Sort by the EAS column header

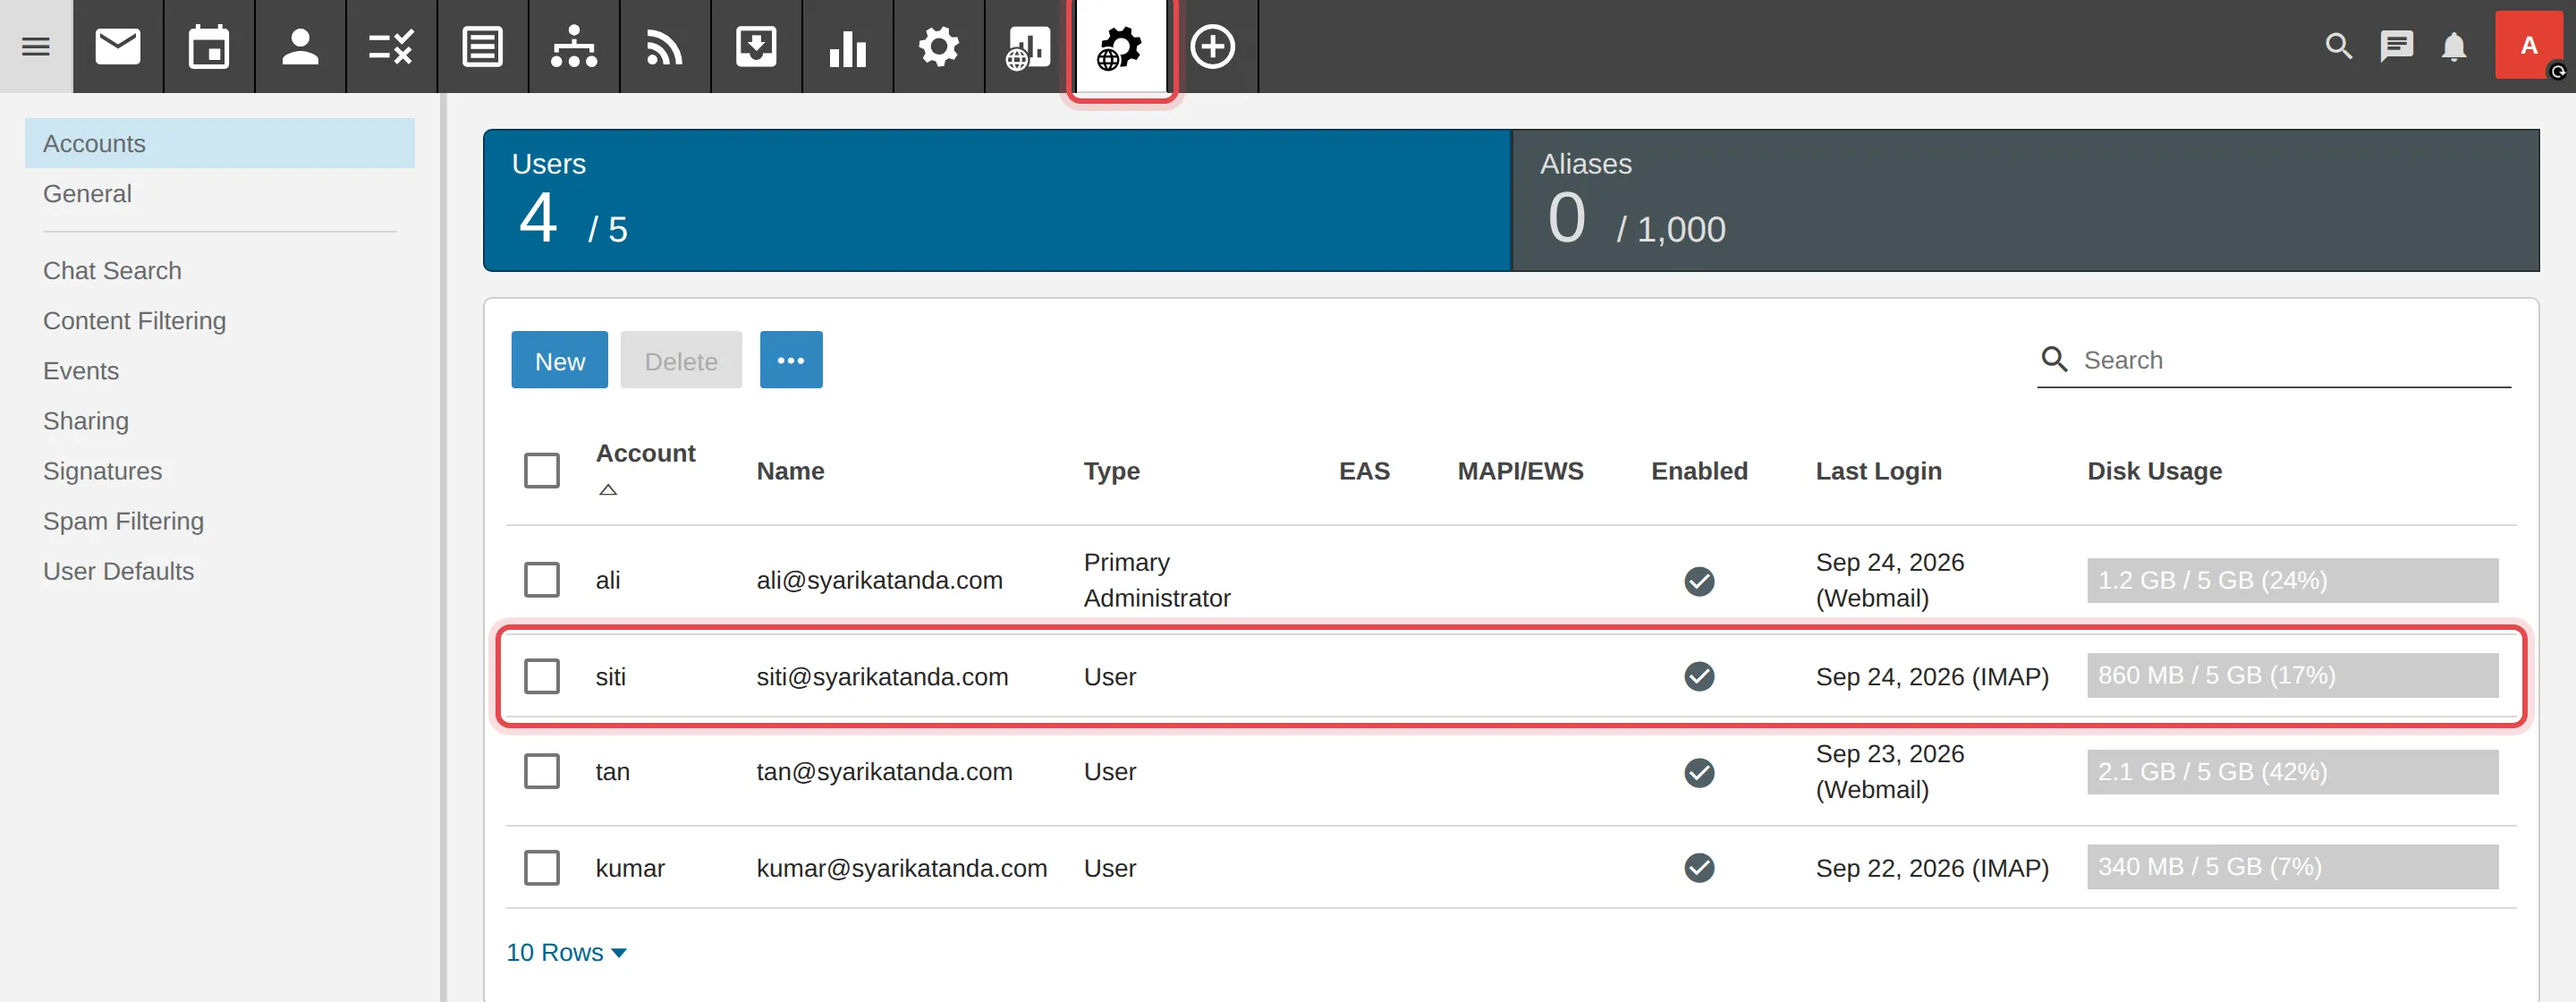(1364, 471)
